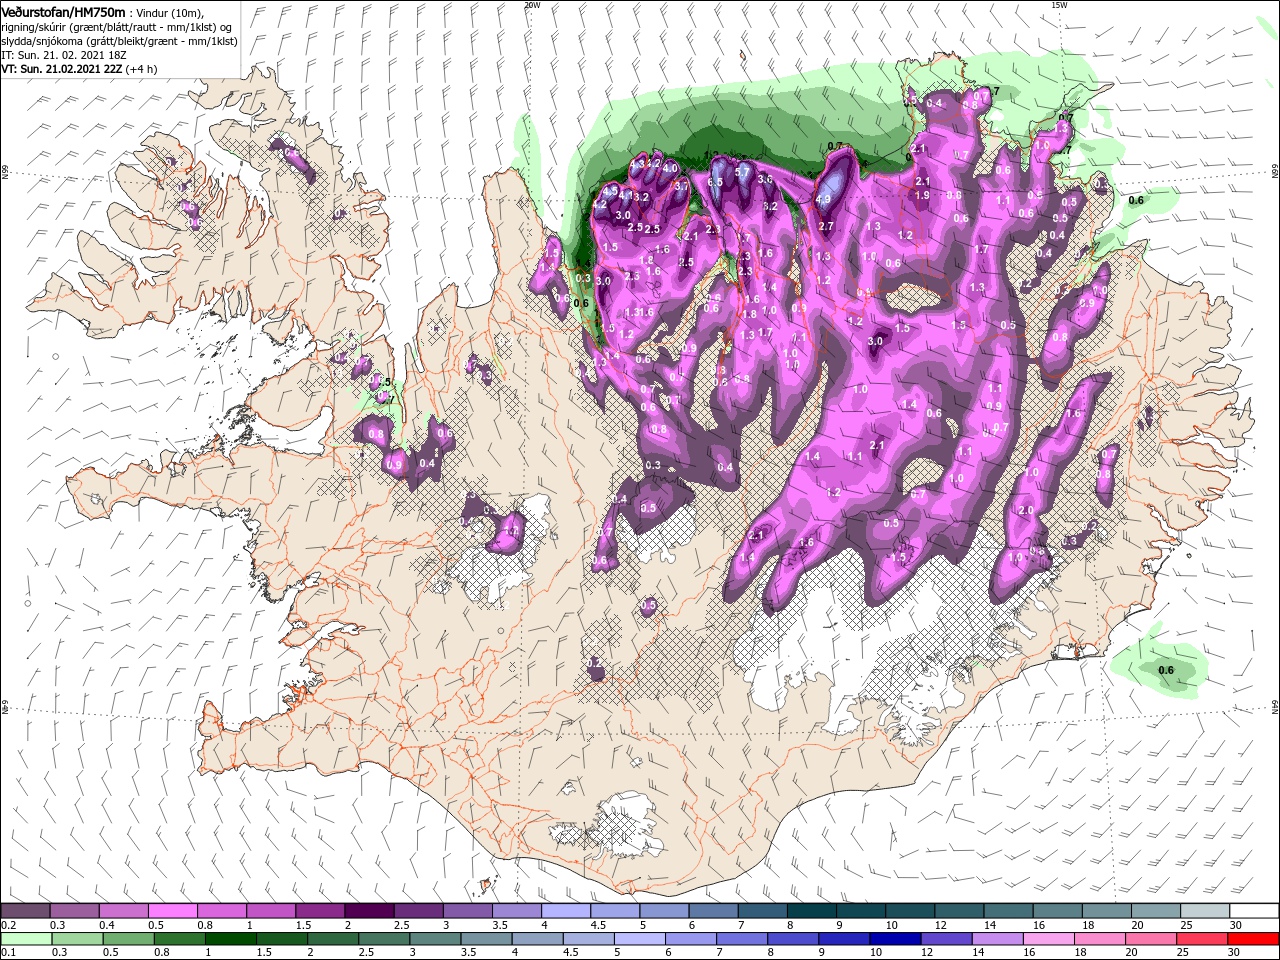Click bright pink snow-legend swatch between 0.5 and 0.8
The image size is (1280, 960).
pyautogui.click(x=173, y=911)
